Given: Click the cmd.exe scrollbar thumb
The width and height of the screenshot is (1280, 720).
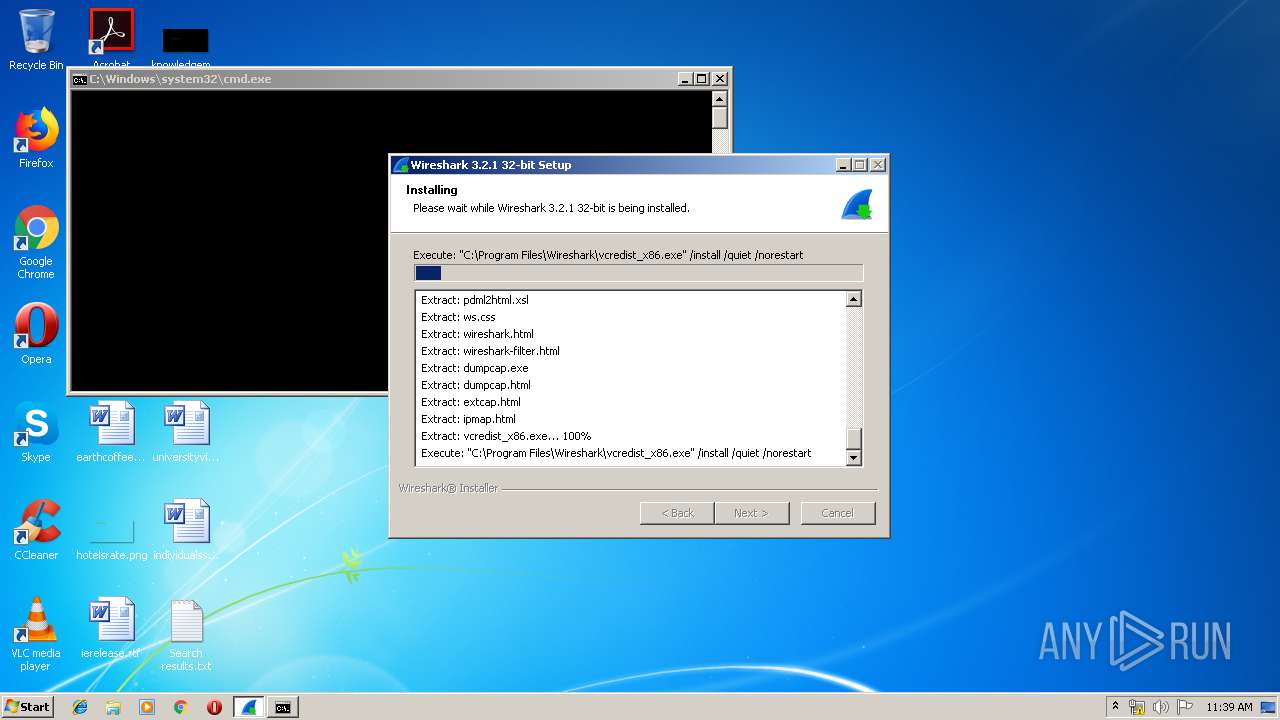Looking at the screenshot, I should [719, 117].
